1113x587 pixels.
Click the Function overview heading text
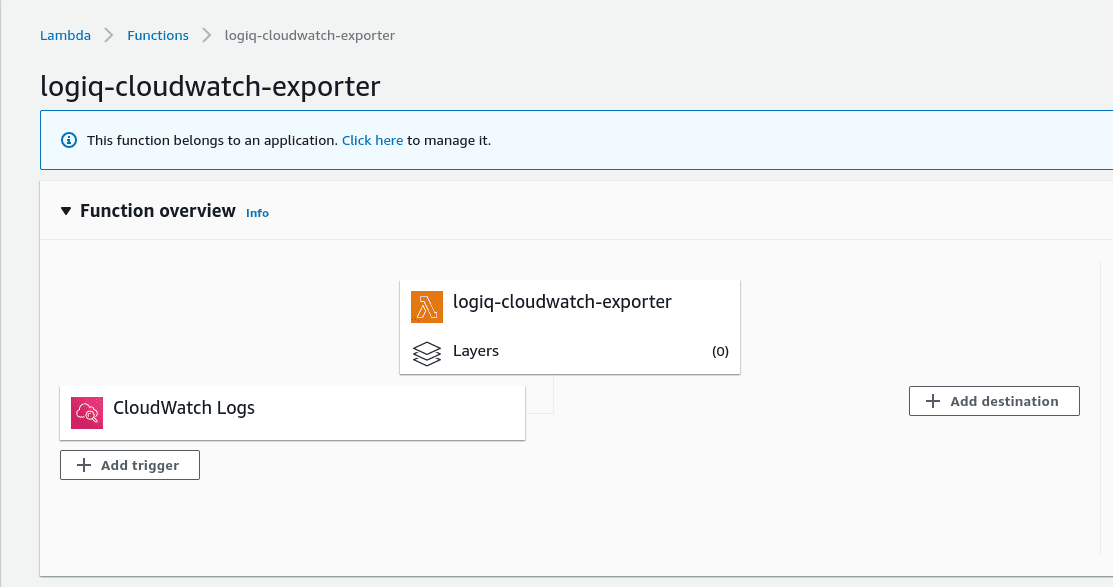click(158, 211)
